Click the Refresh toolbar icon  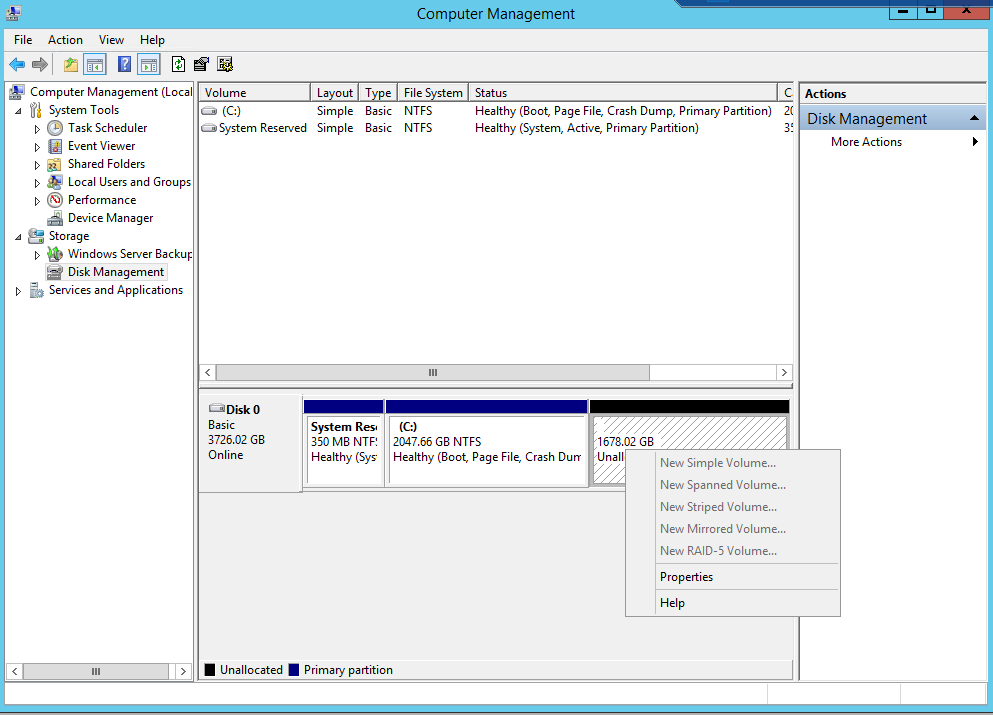click(x=179, y=65)
